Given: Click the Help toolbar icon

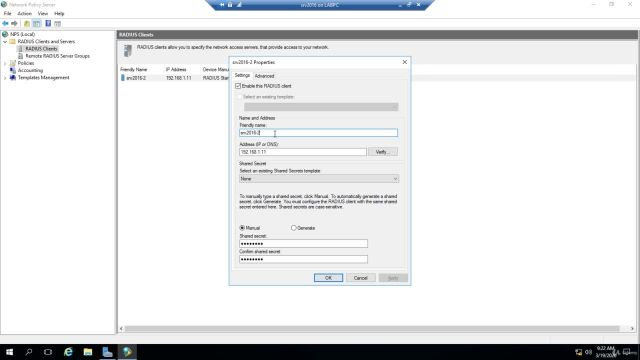Looking at the screenshot, I should [48, 24].
